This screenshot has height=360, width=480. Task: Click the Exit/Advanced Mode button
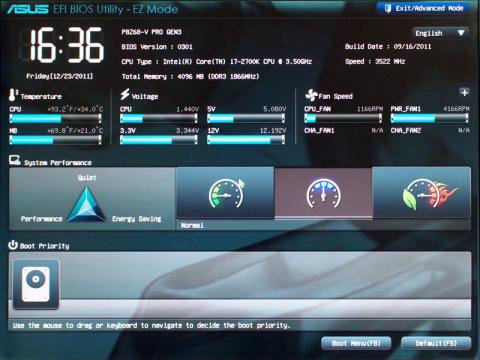click(424, 8)
